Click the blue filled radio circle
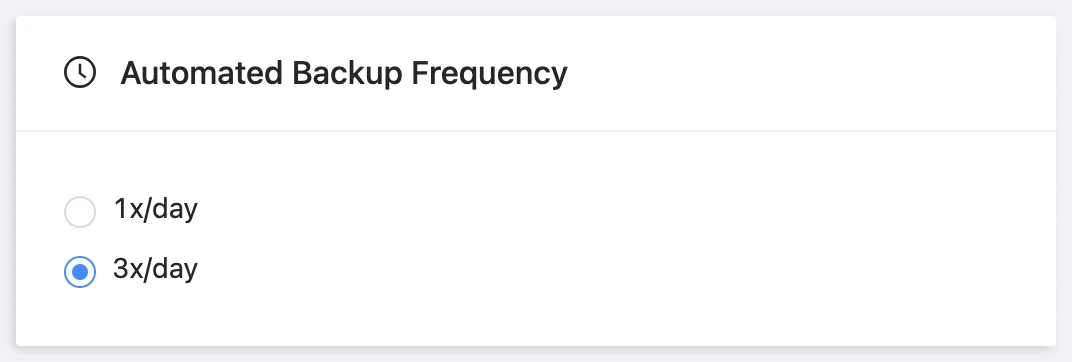Viewport: 1072px width, 362px height. tap(80, 272)
